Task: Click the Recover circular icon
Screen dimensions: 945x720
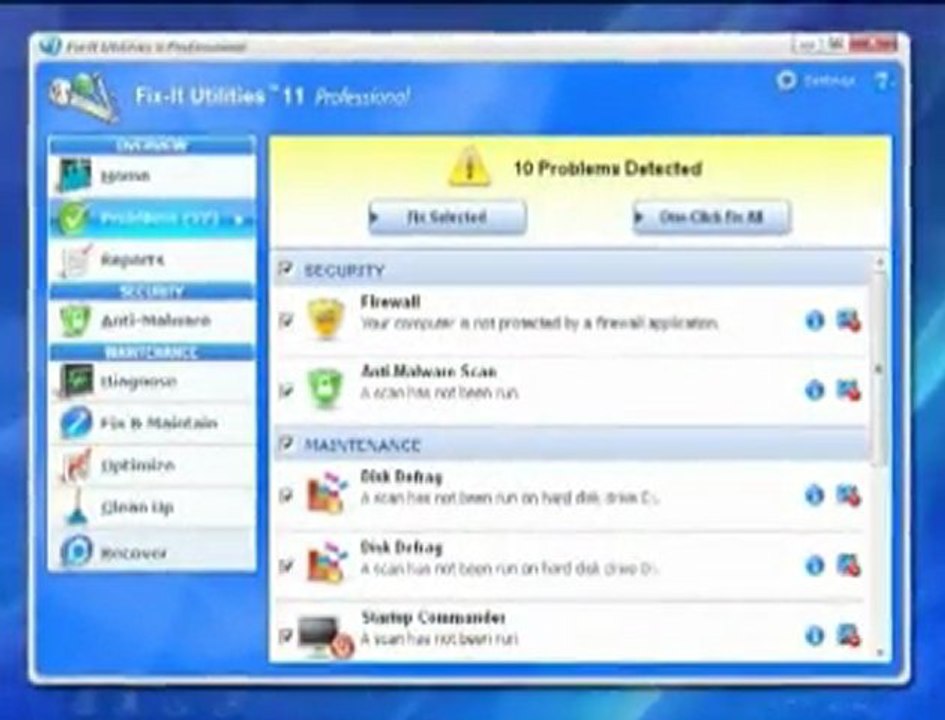Action: point(76,551)
